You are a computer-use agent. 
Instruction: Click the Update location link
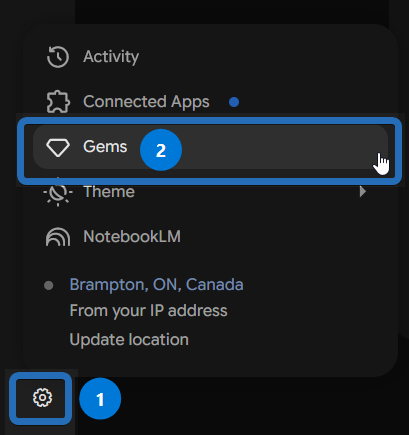pos(129,340)
